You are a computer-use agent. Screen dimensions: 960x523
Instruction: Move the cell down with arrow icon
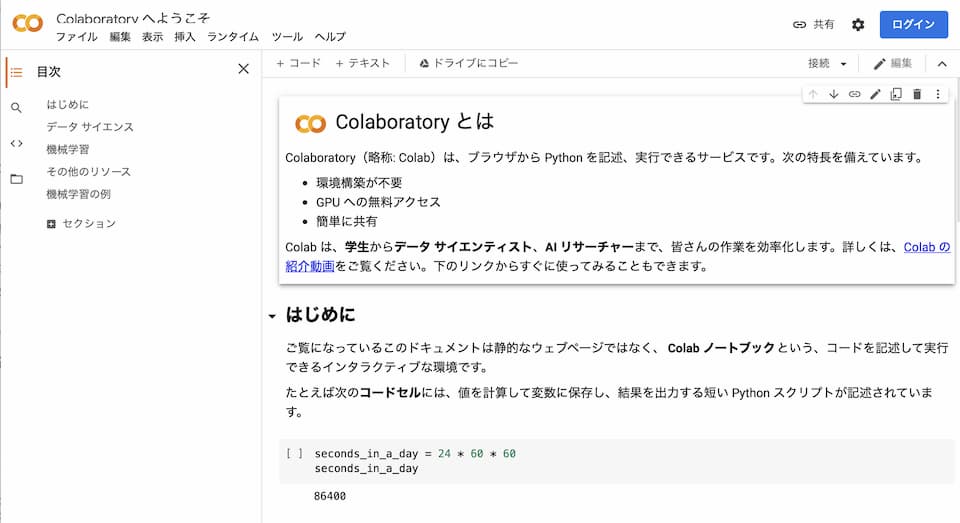click(834, 94)
